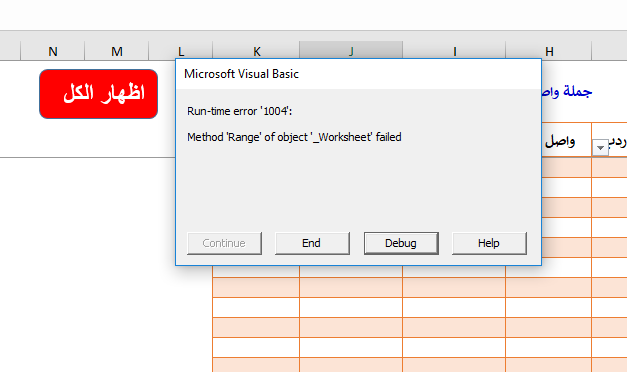Select column H header
The height and width of the screenshot is (372, 627).
pos(549,51)
